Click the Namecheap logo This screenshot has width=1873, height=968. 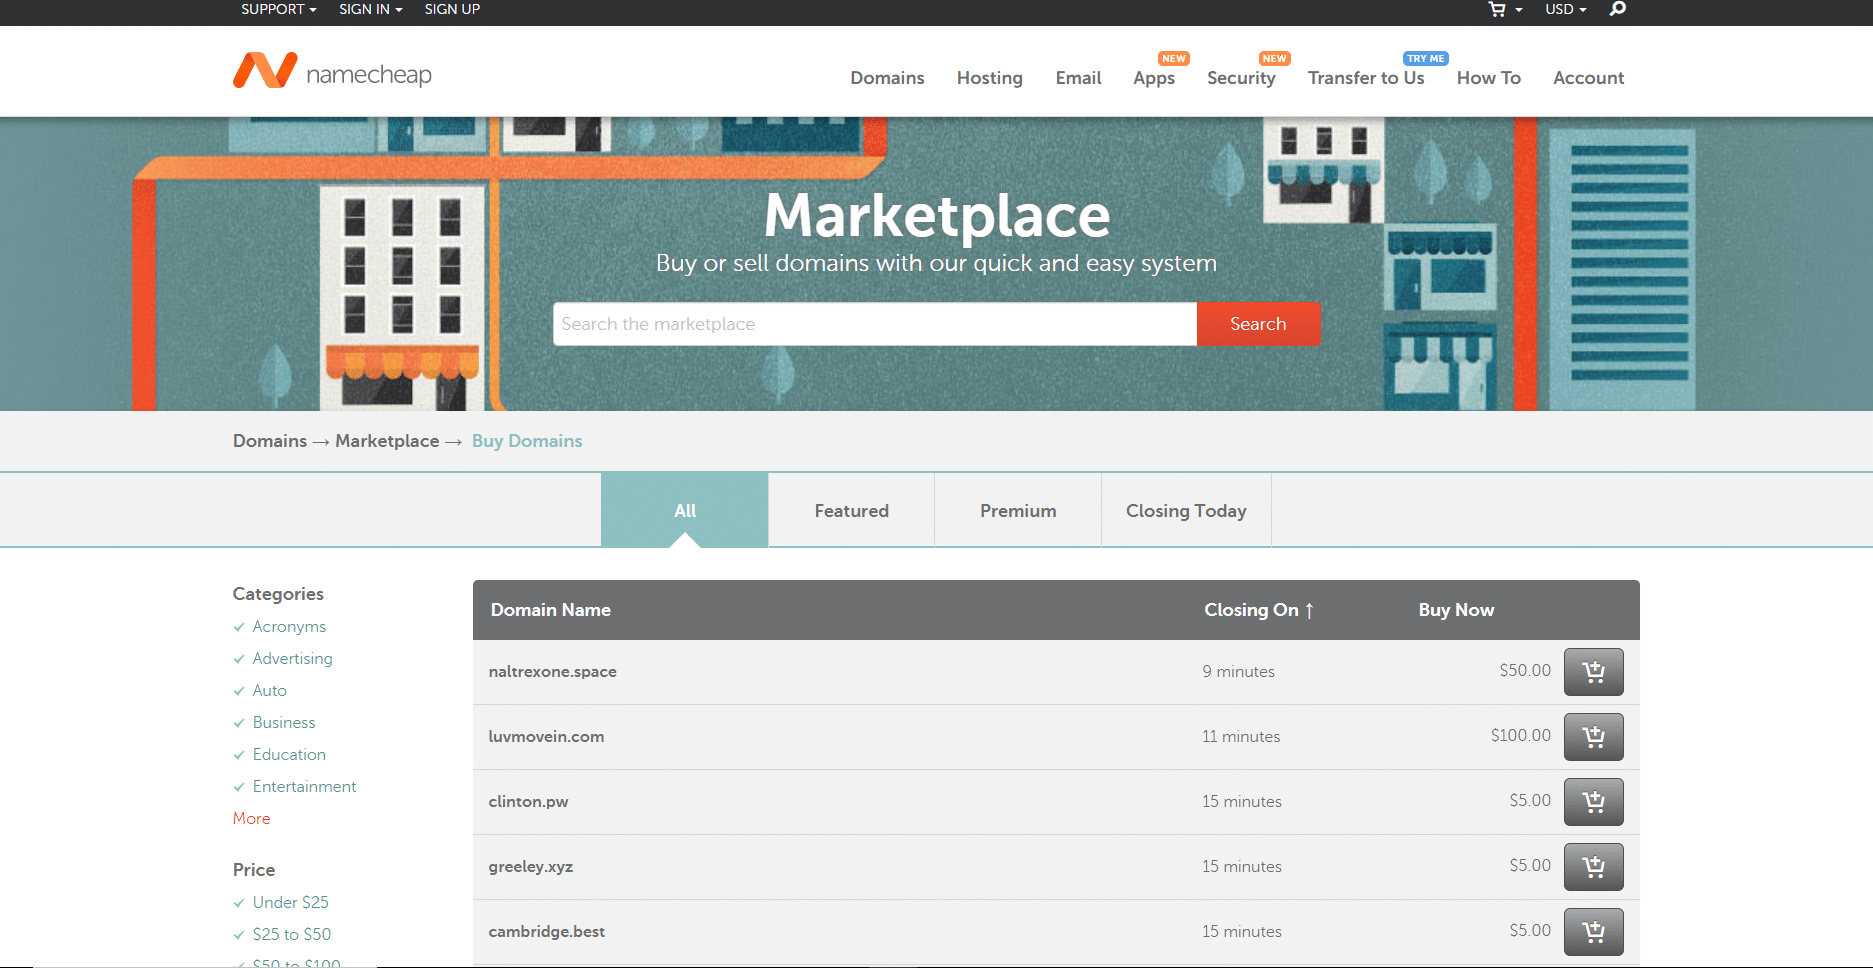332,72
